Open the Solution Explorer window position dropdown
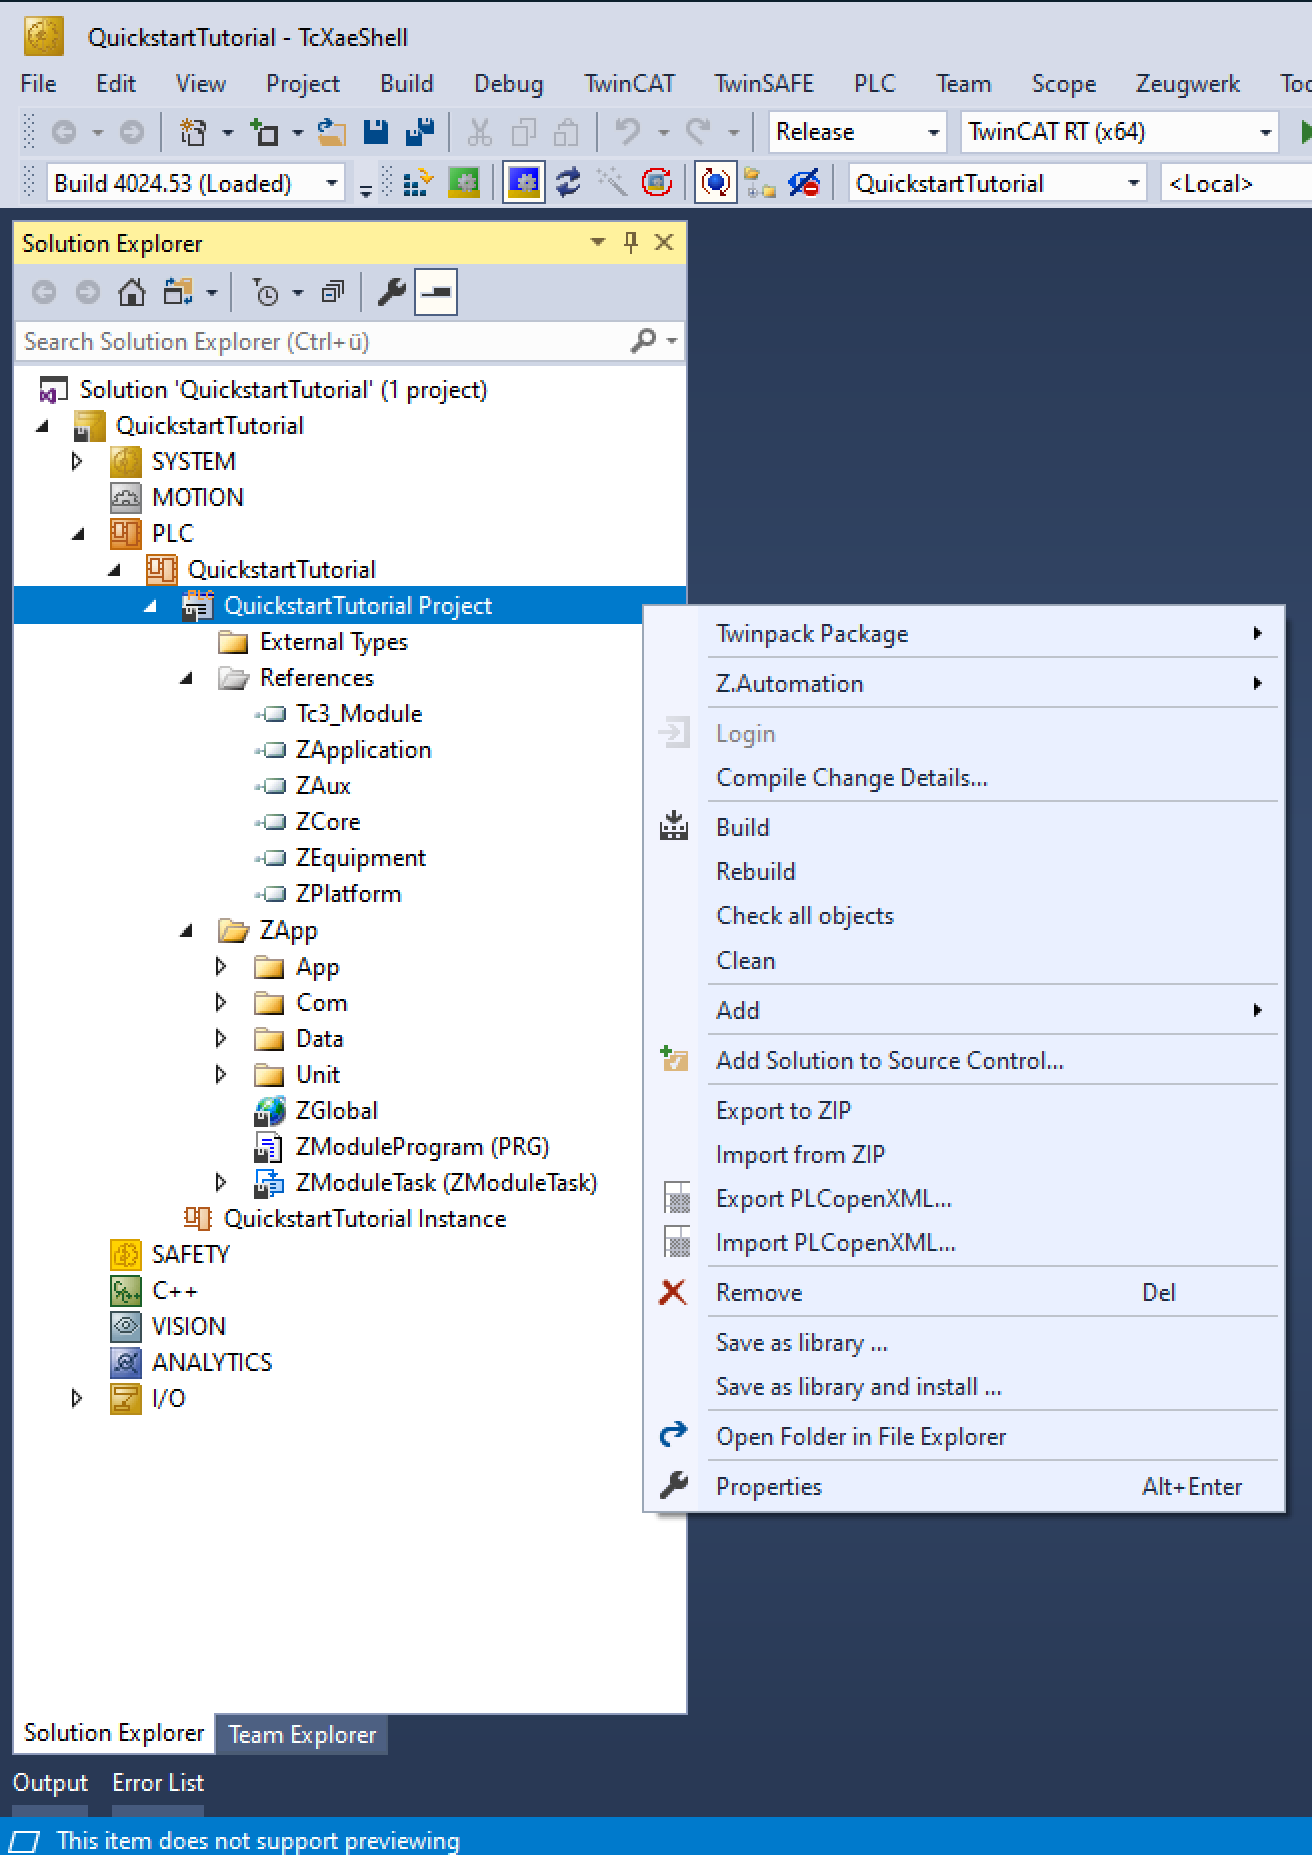This screenshot has height=1856, width=1312. (x=598, y=242)
